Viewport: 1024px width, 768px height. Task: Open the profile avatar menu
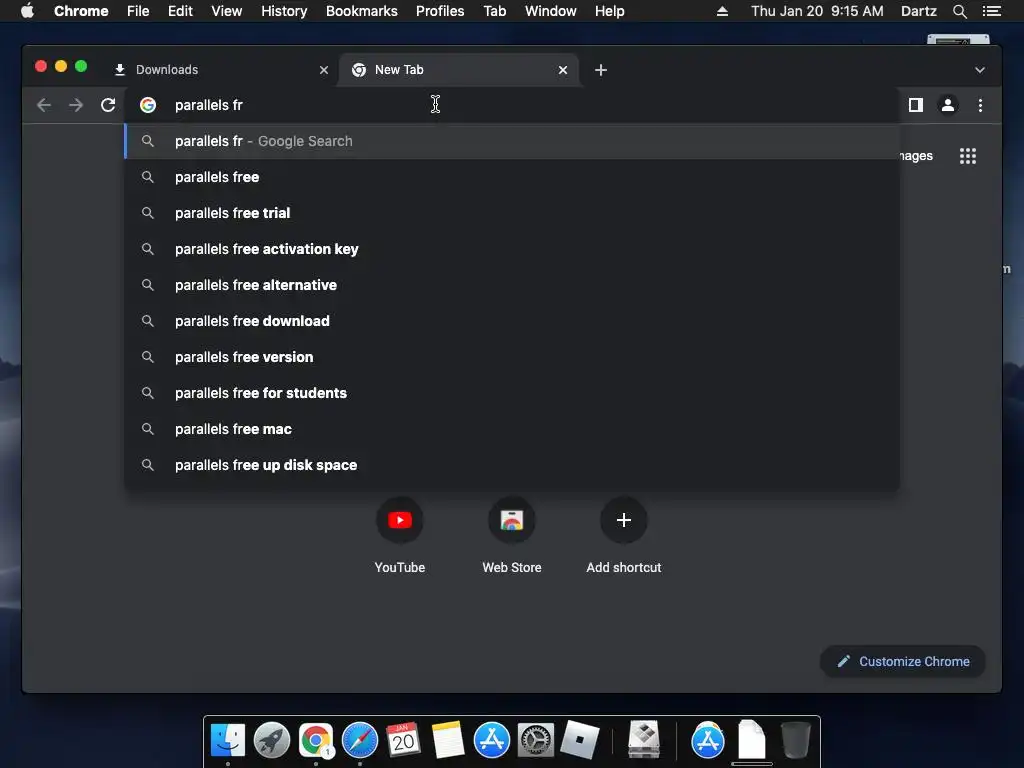click(948, 104)
